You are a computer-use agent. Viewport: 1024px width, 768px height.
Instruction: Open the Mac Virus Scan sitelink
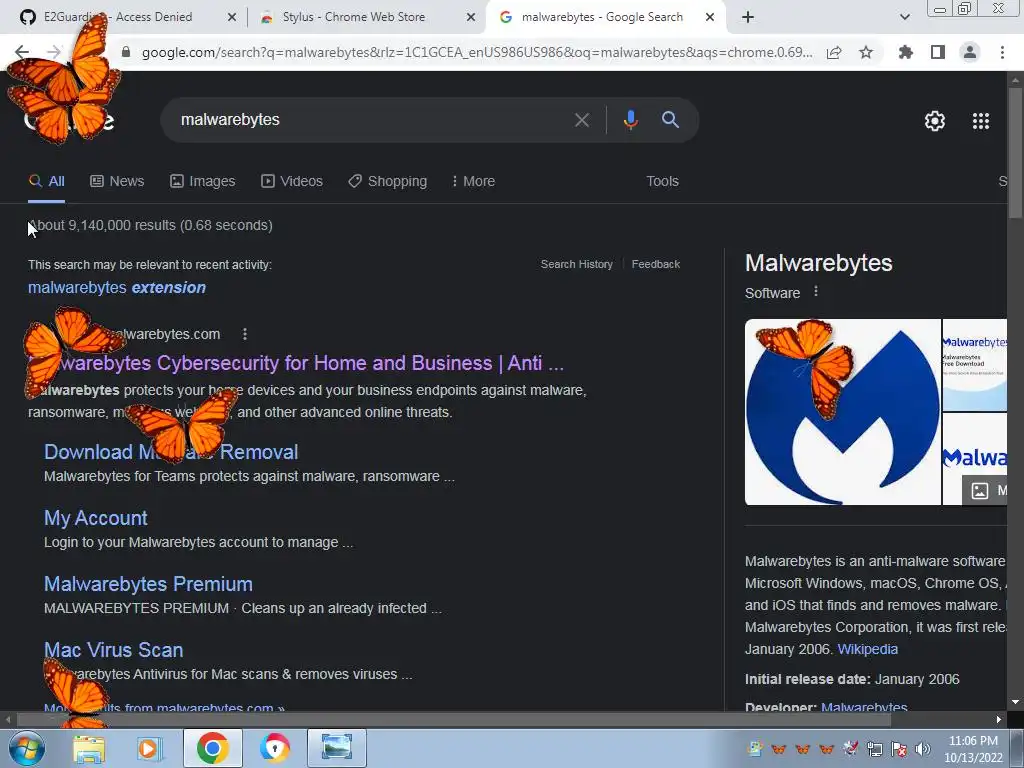(114, 650)
